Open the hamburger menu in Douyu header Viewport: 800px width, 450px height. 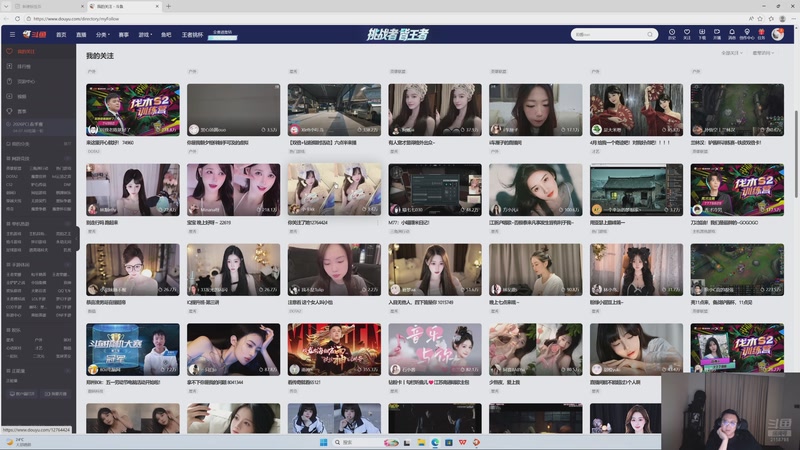pos(12,35)
